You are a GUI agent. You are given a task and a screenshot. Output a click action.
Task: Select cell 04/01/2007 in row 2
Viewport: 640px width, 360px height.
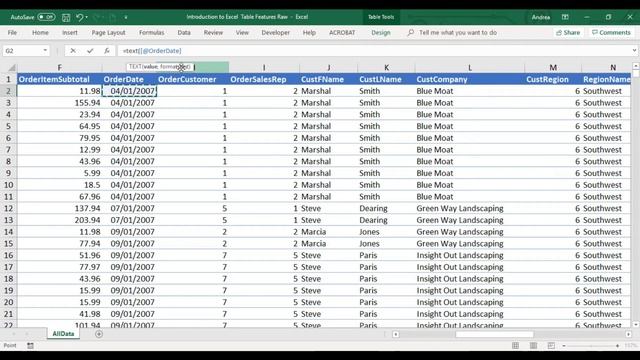pyautogui.click(x=129, y=91)
